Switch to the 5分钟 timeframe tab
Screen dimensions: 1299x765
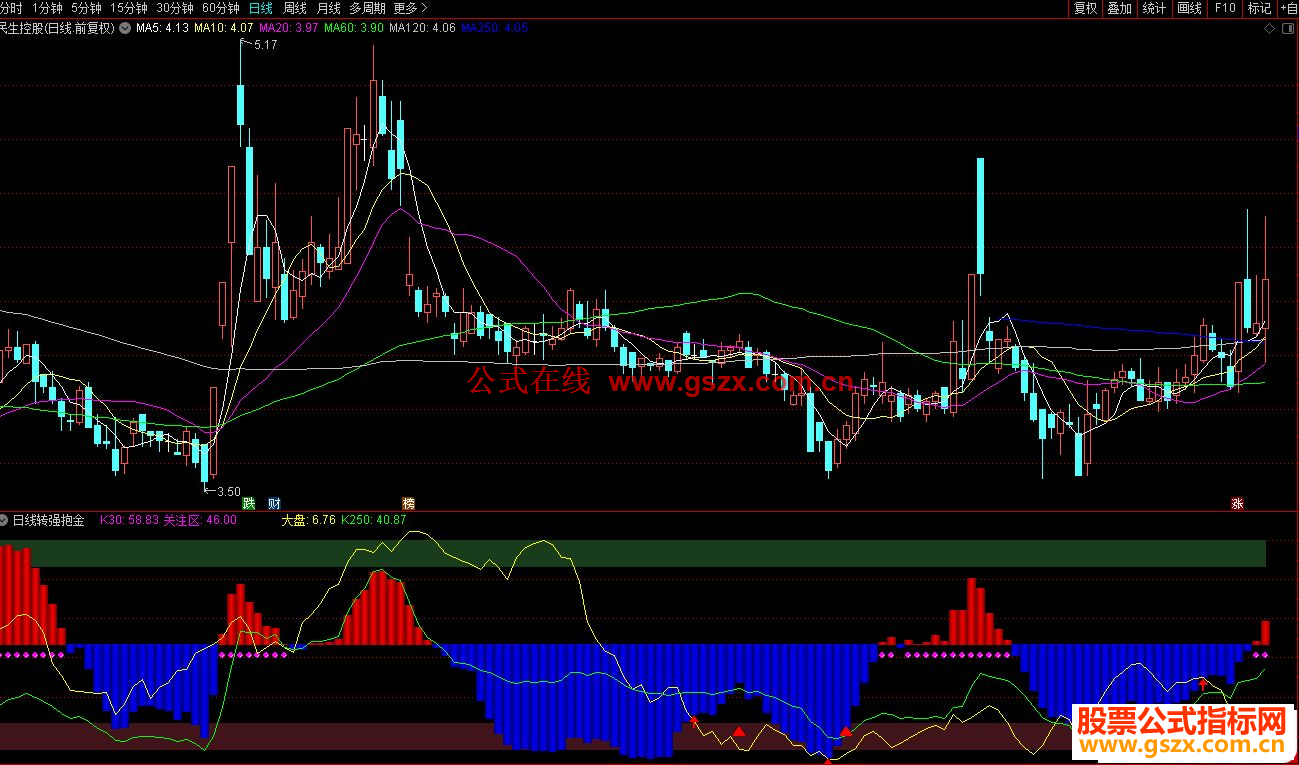point(85,8)
